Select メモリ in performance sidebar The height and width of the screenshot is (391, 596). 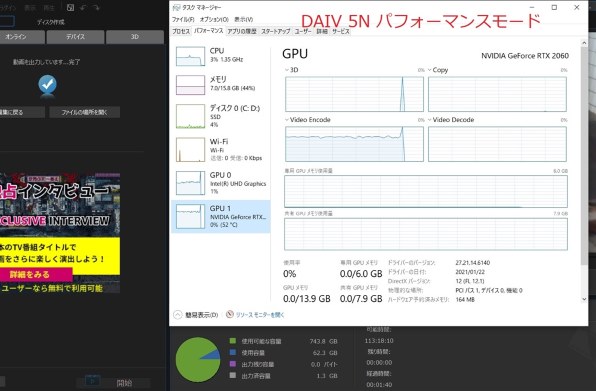(x=221, y=84)
